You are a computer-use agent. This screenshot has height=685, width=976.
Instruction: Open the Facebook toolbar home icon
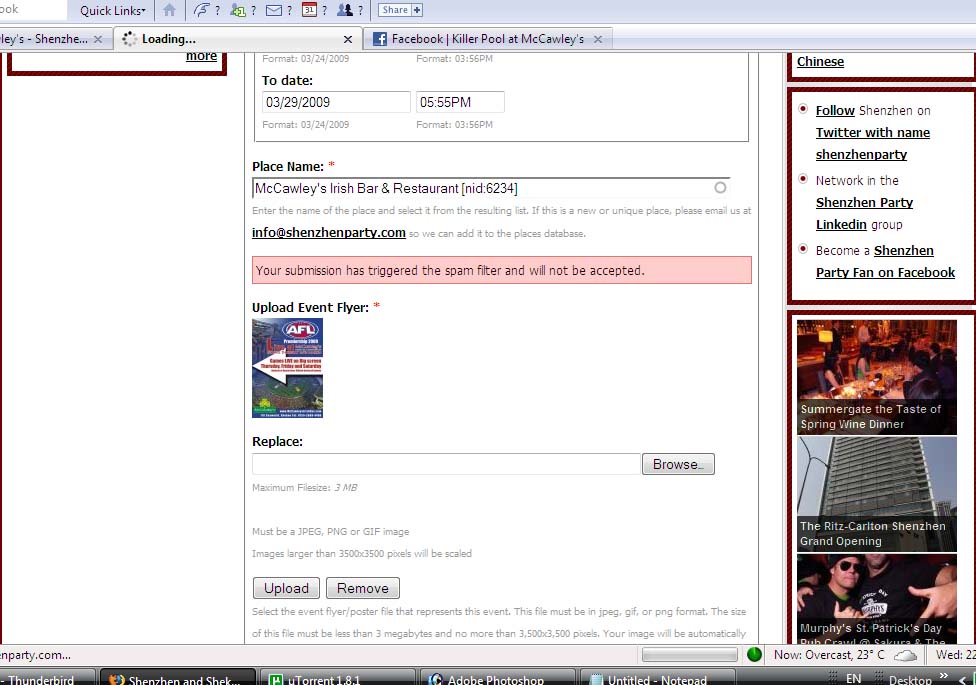pyautogui.click(x=169, y=10)
